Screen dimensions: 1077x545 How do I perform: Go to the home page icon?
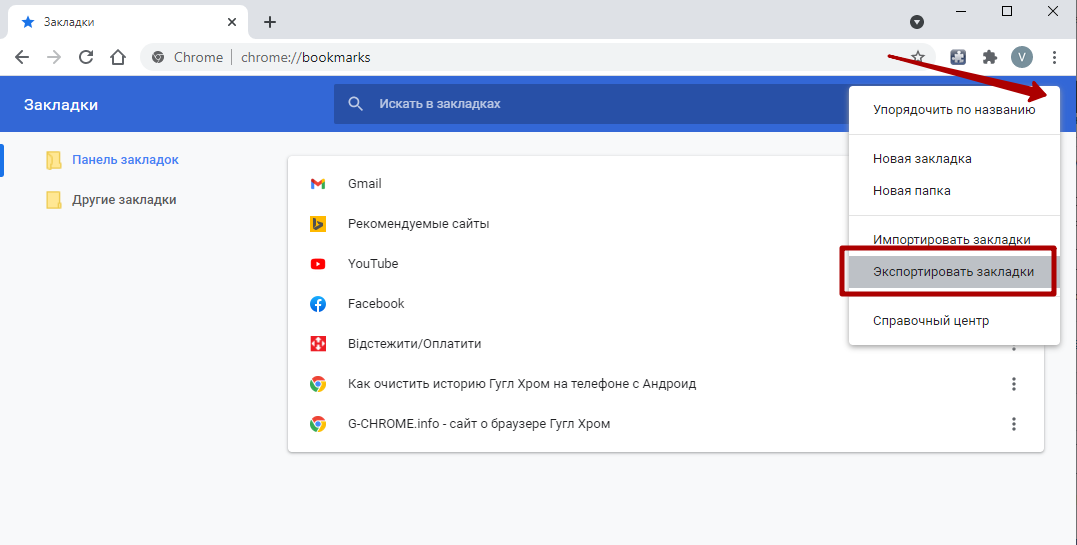[118, 57]
